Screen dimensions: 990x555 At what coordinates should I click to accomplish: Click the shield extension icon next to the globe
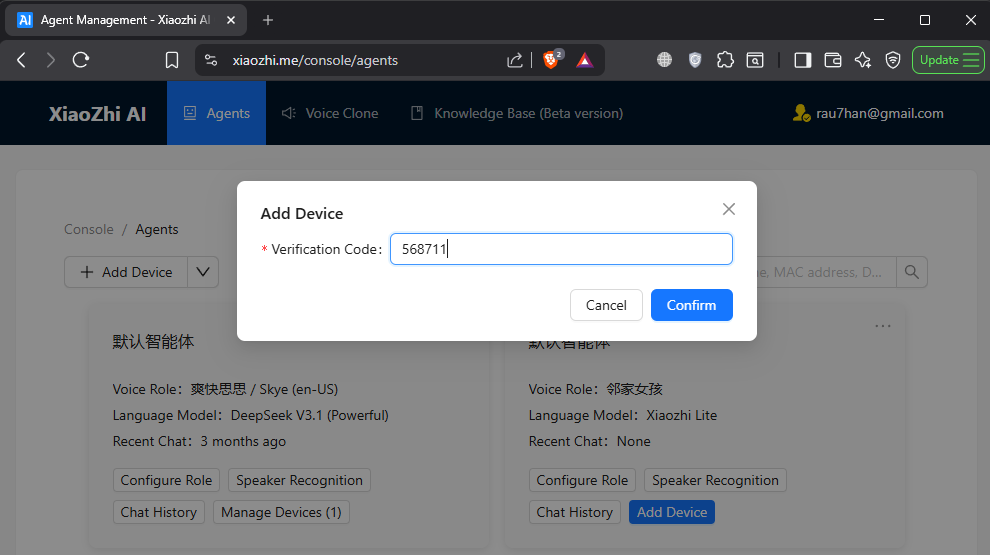(695, 60)
